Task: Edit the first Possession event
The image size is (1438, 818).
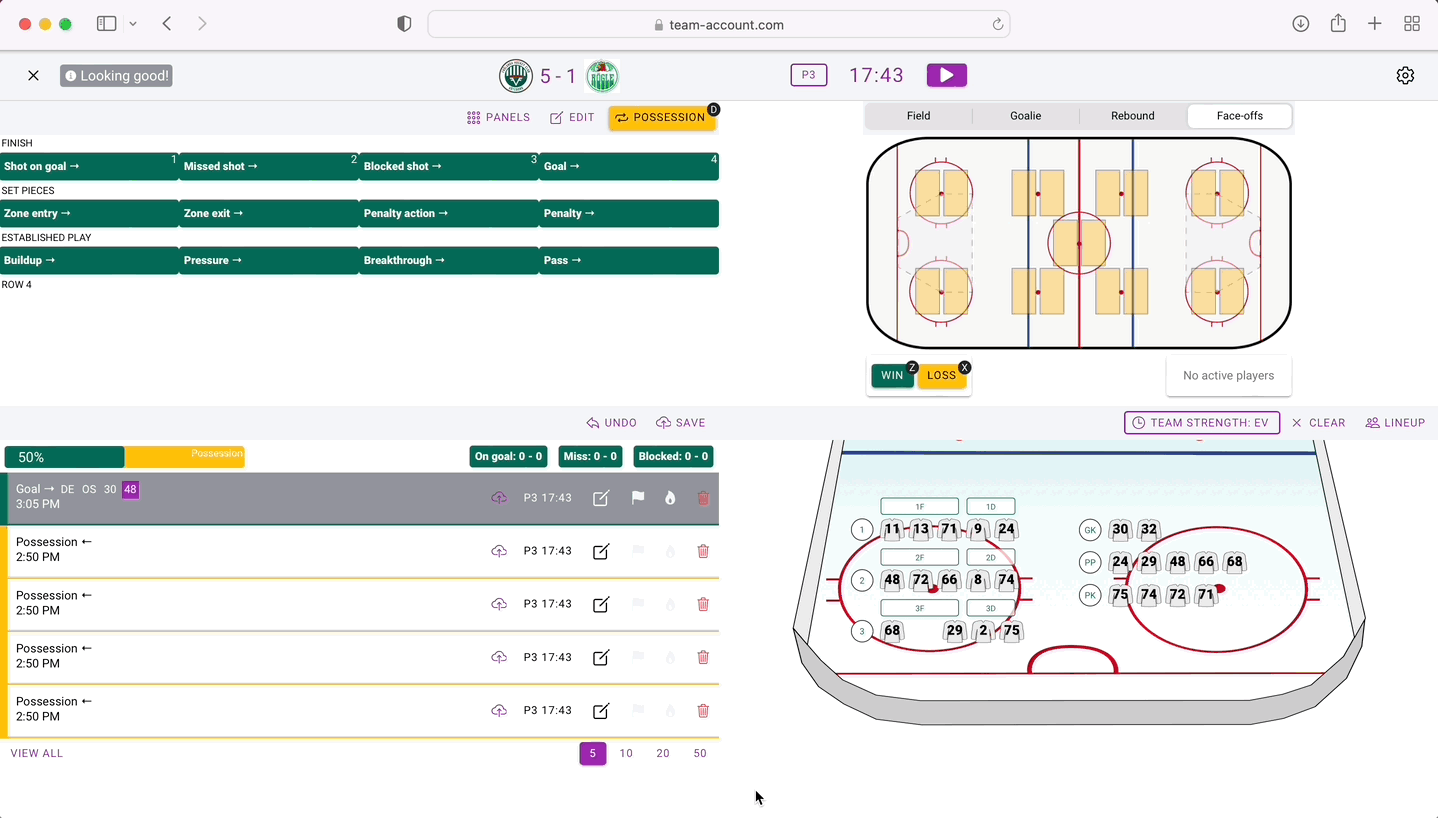Action: pos(601,551)
